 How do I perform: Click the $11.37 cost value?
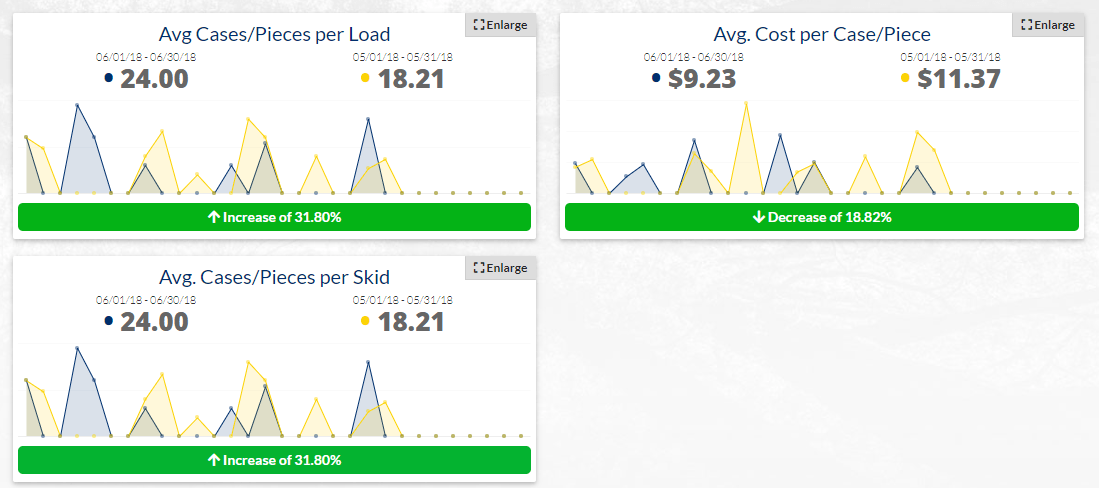(x=958, y=79)
